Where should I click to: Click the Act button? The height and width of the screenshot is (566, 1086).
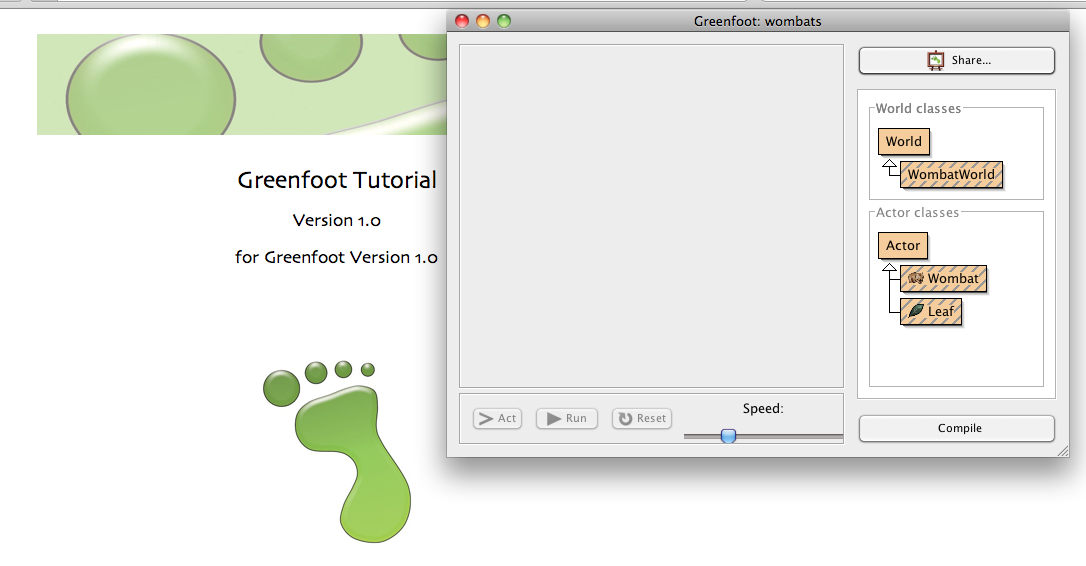(497, 418)
